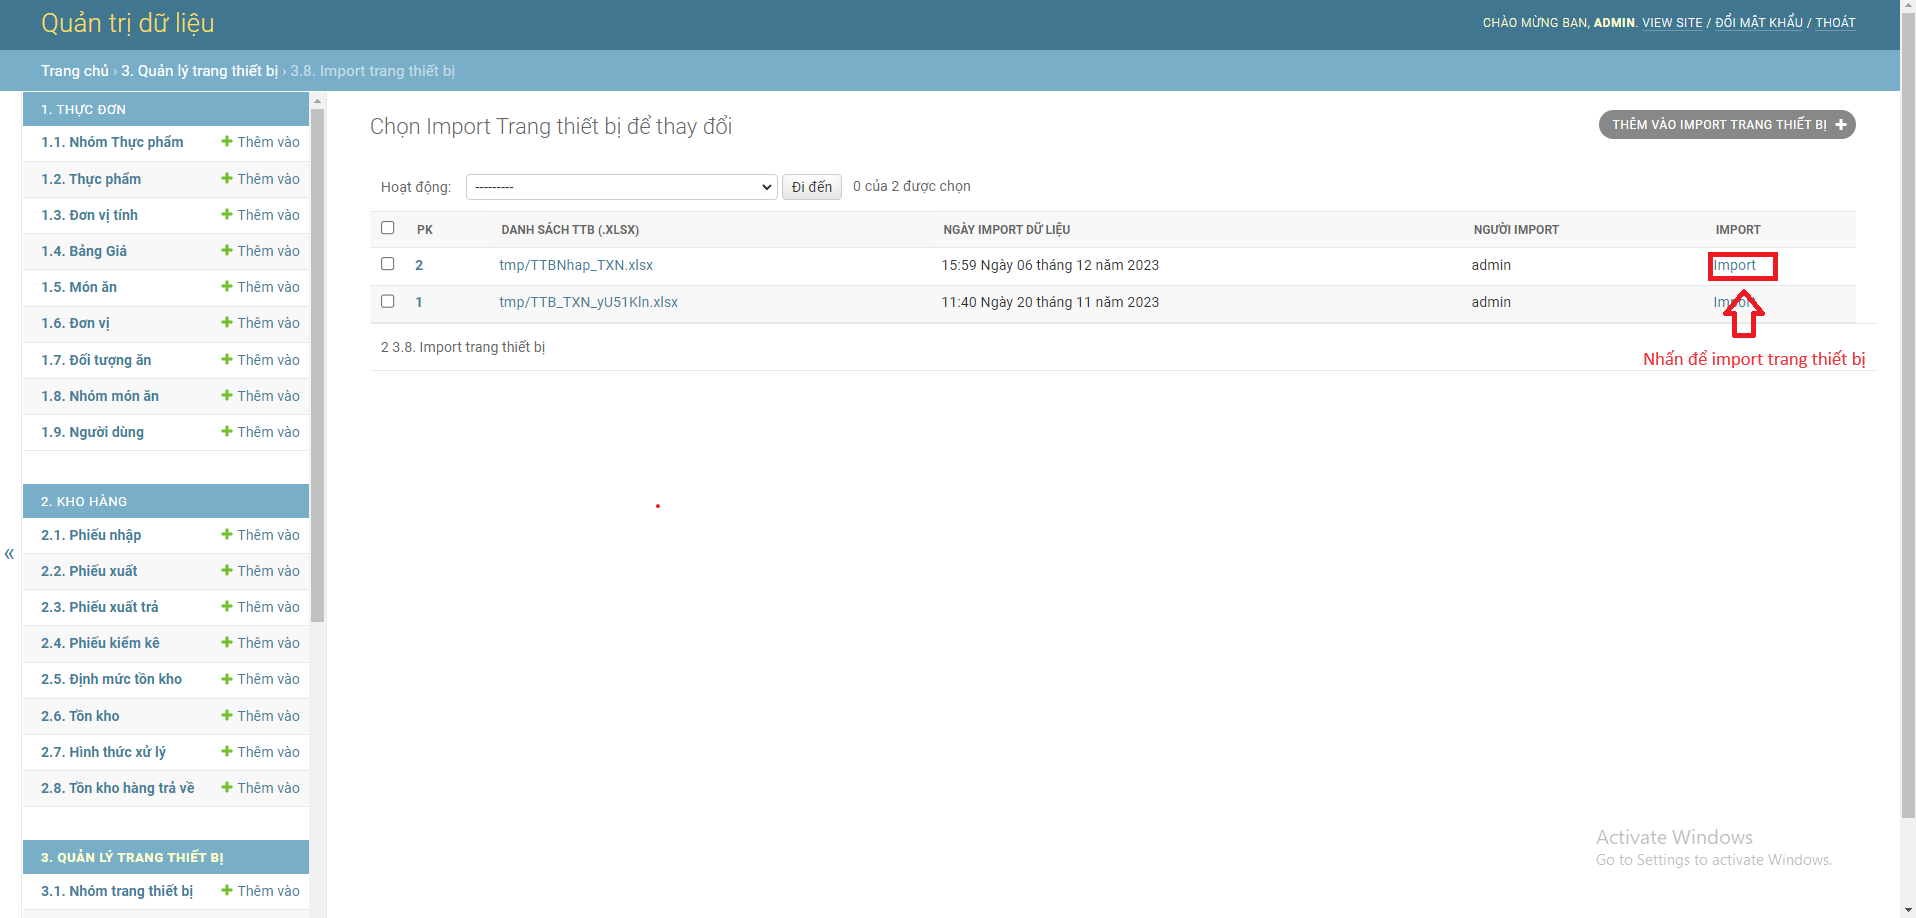
Task: Select 2.2. Phiếu xuất in the sidebar
Action: tap(88, 571)
